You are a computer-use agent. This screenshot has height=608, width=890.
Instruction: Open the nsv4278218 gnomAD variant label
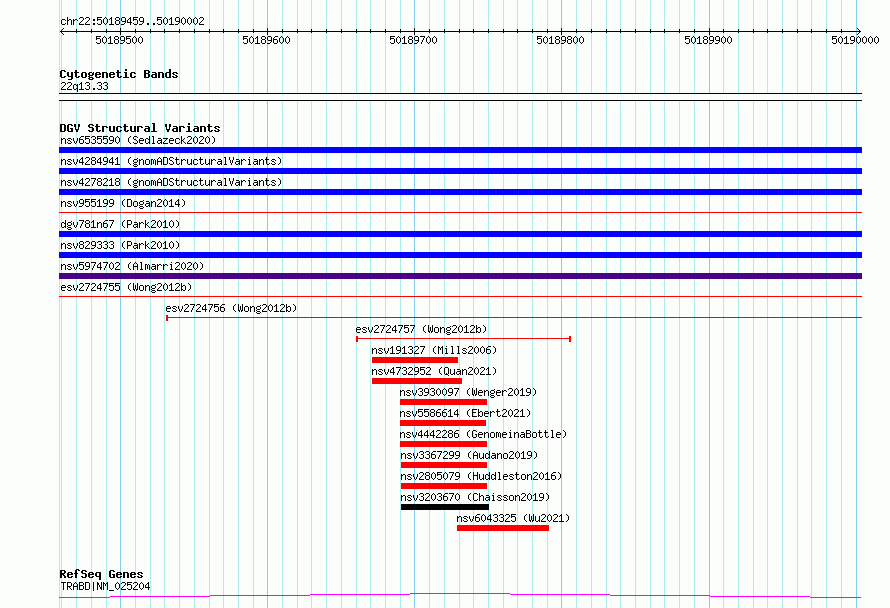click(171, 182)
